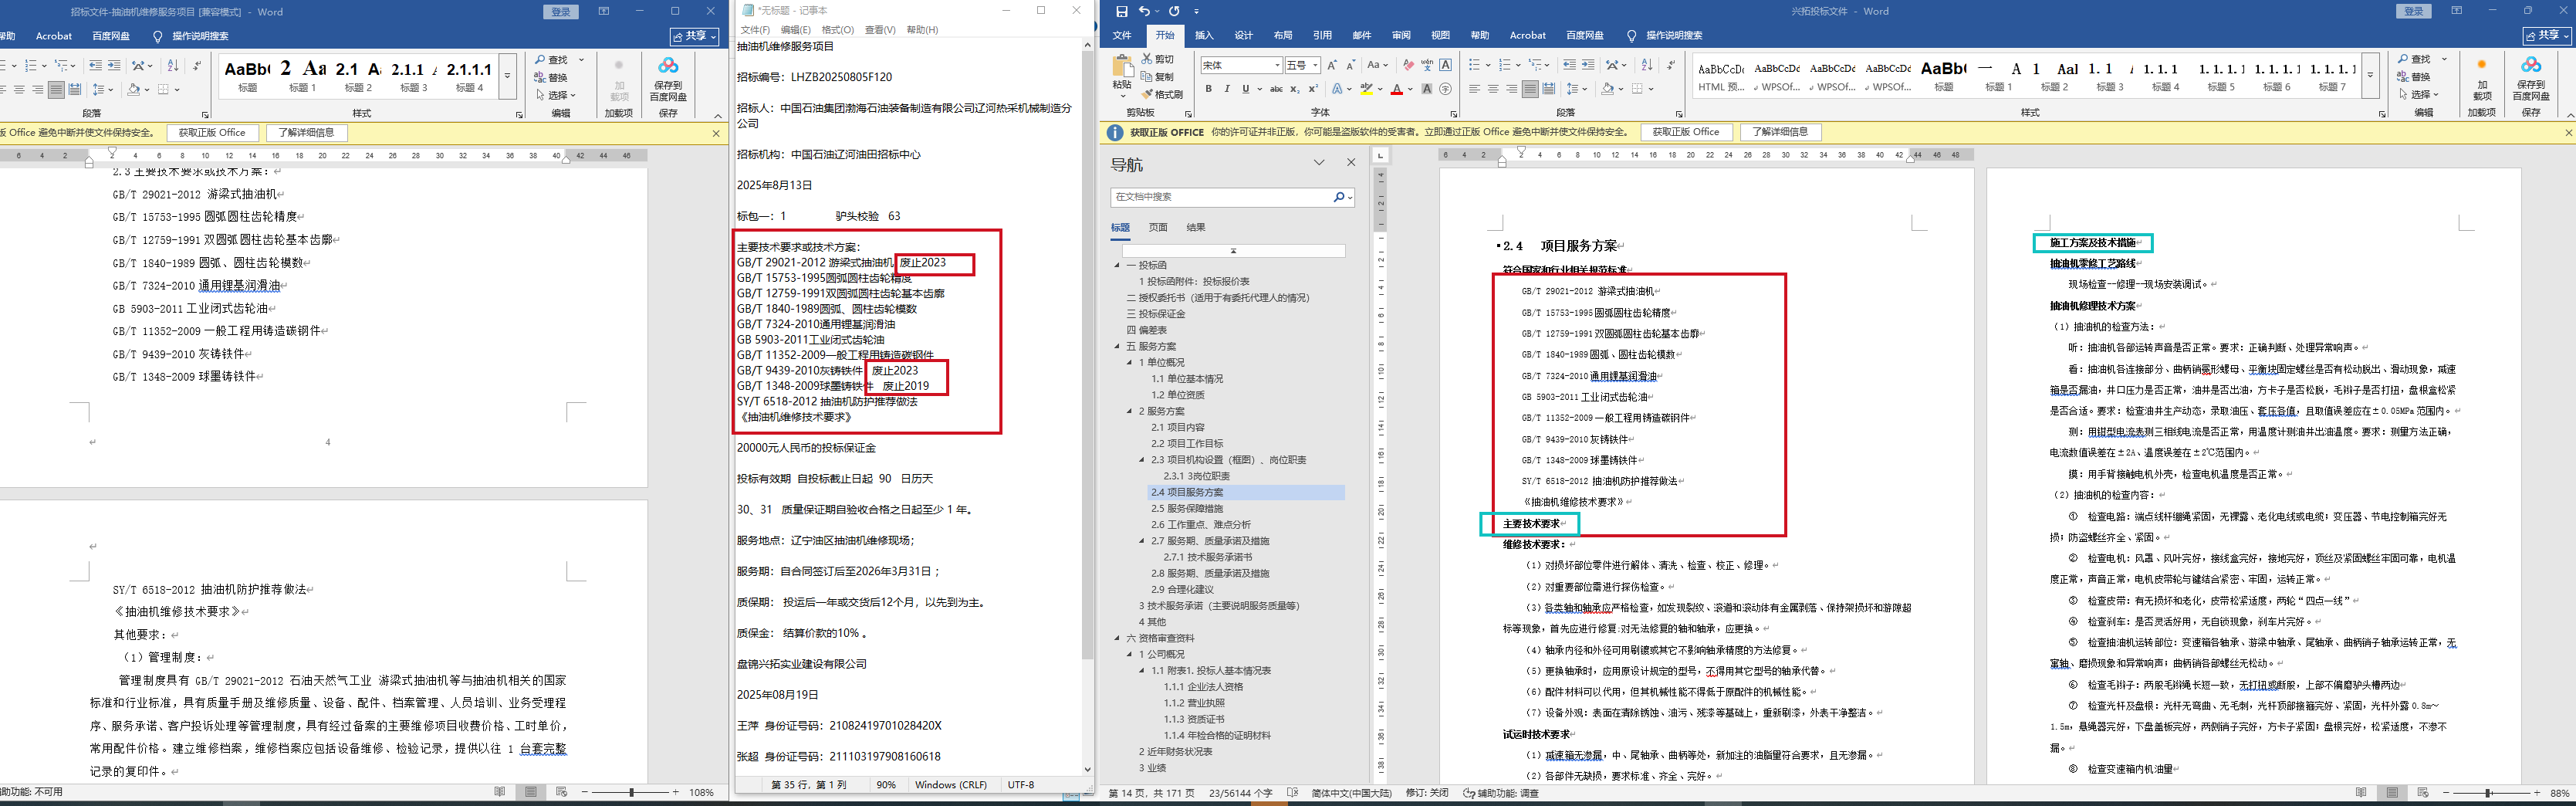2576x806 pixels.
Task: Collapse 六 资格审查资料 node in navigation tree
Action: coord(1118,638)
